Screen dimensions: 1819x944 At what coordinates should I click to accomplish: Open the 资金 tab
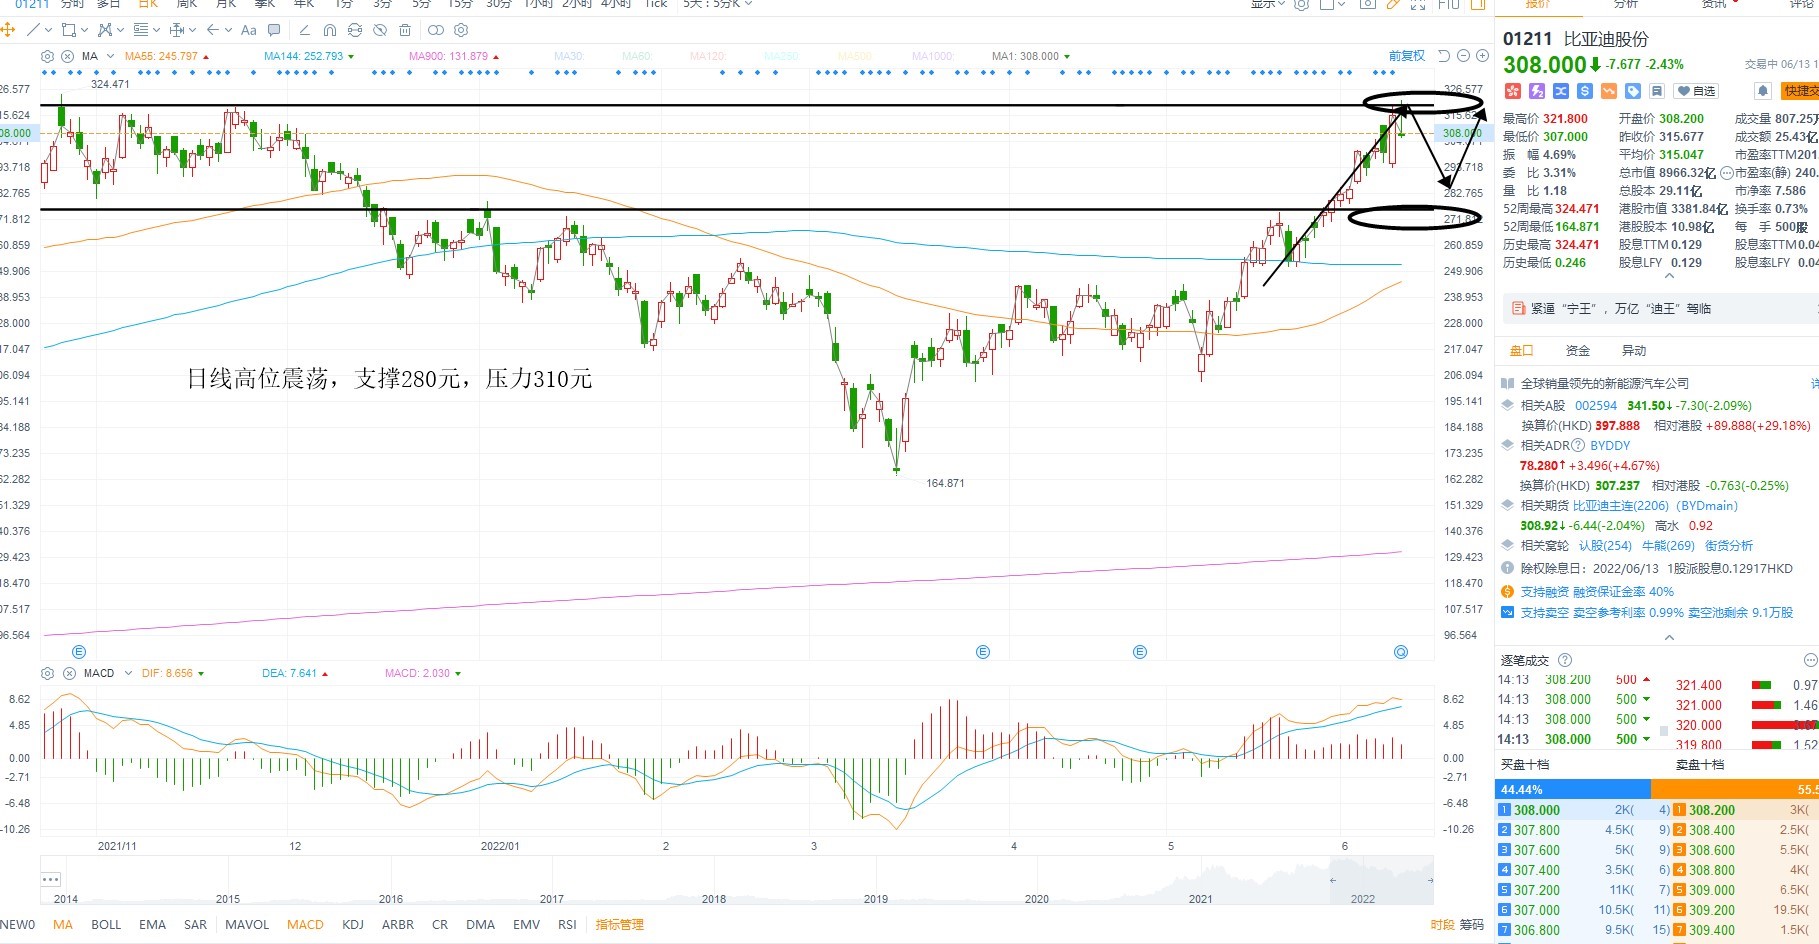point(1578,351)
